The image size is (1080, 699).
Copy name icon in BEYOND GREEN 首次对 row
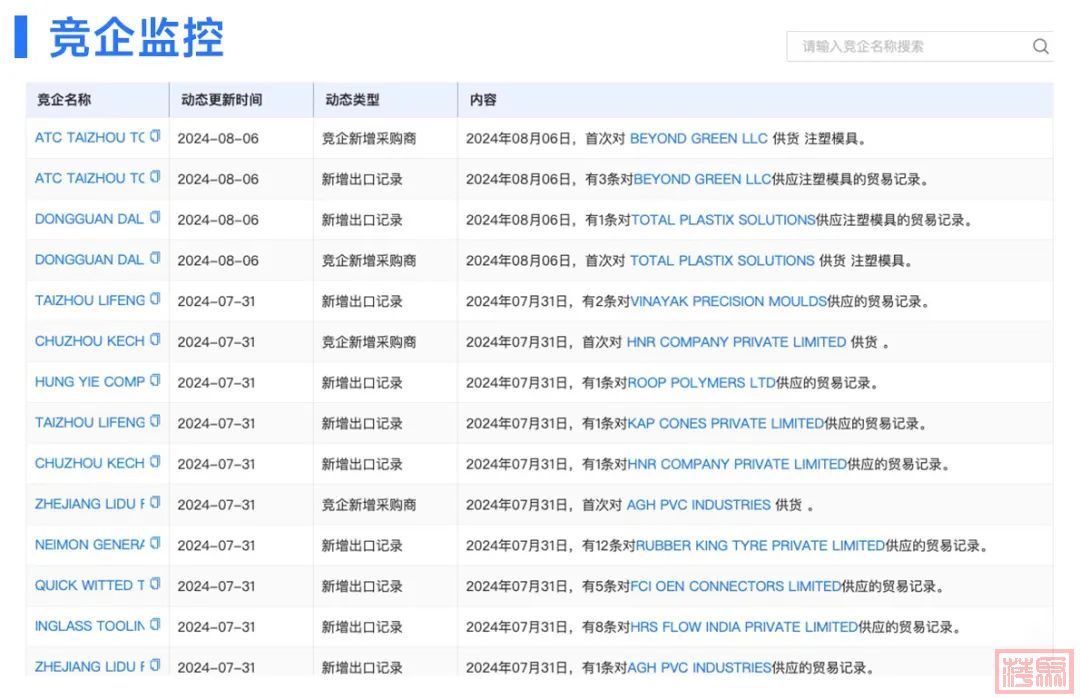pos(155,136)
